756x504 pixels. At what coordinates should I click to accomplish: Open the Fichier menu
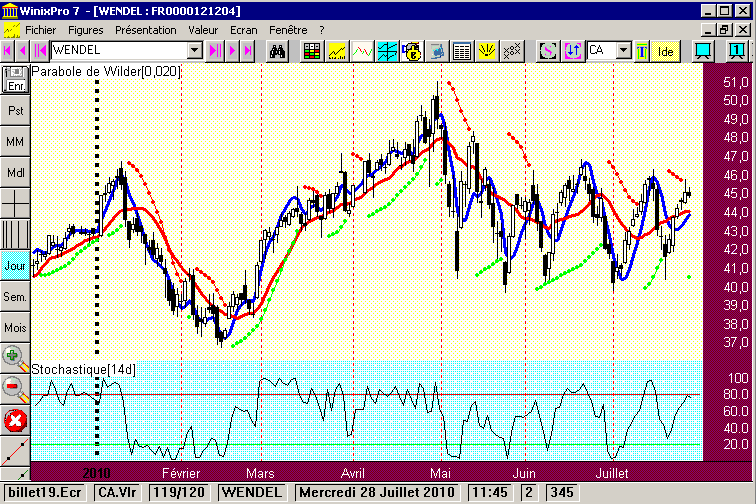point(40,30)
